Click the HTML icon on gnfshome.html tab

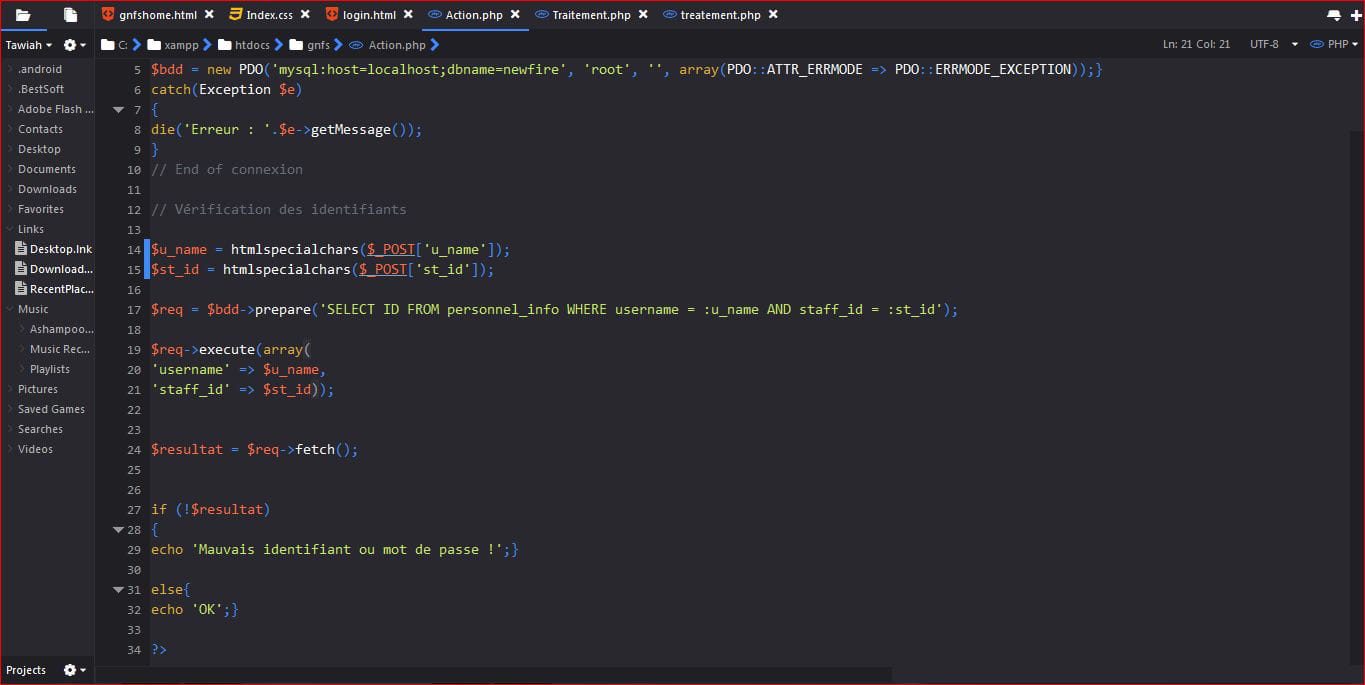109,15
